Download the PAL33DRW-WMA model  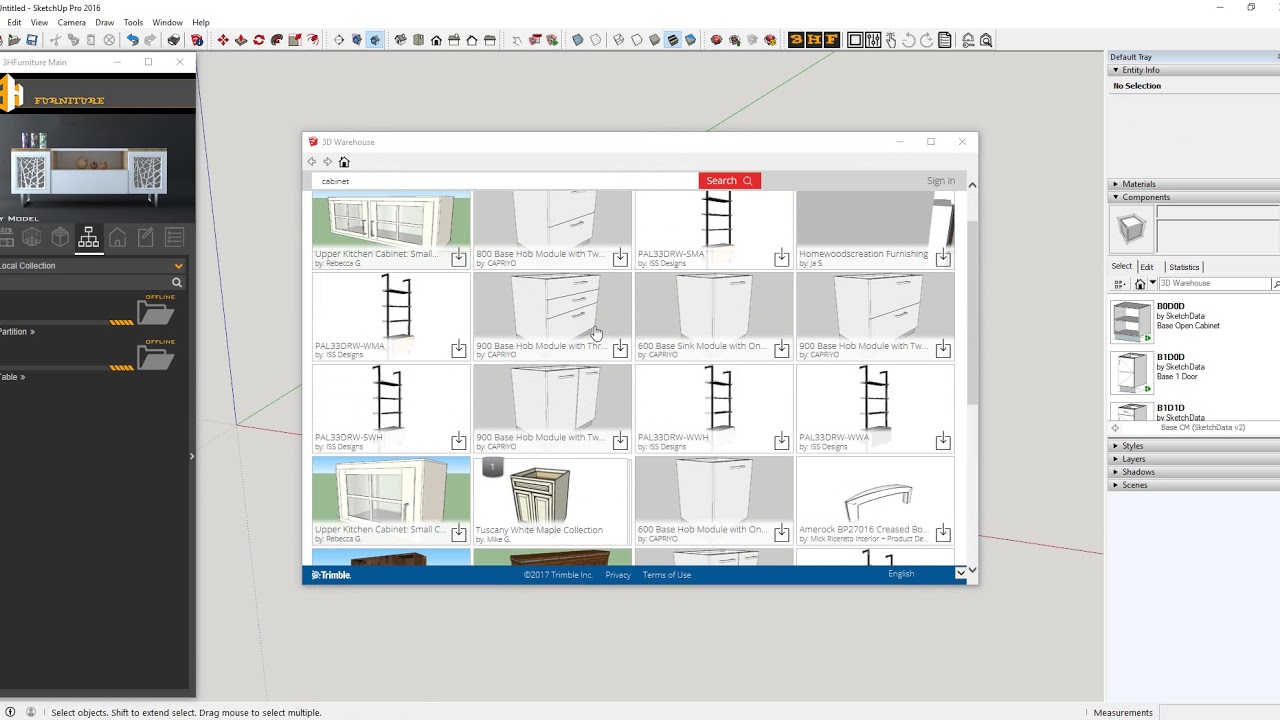point(458,349)
